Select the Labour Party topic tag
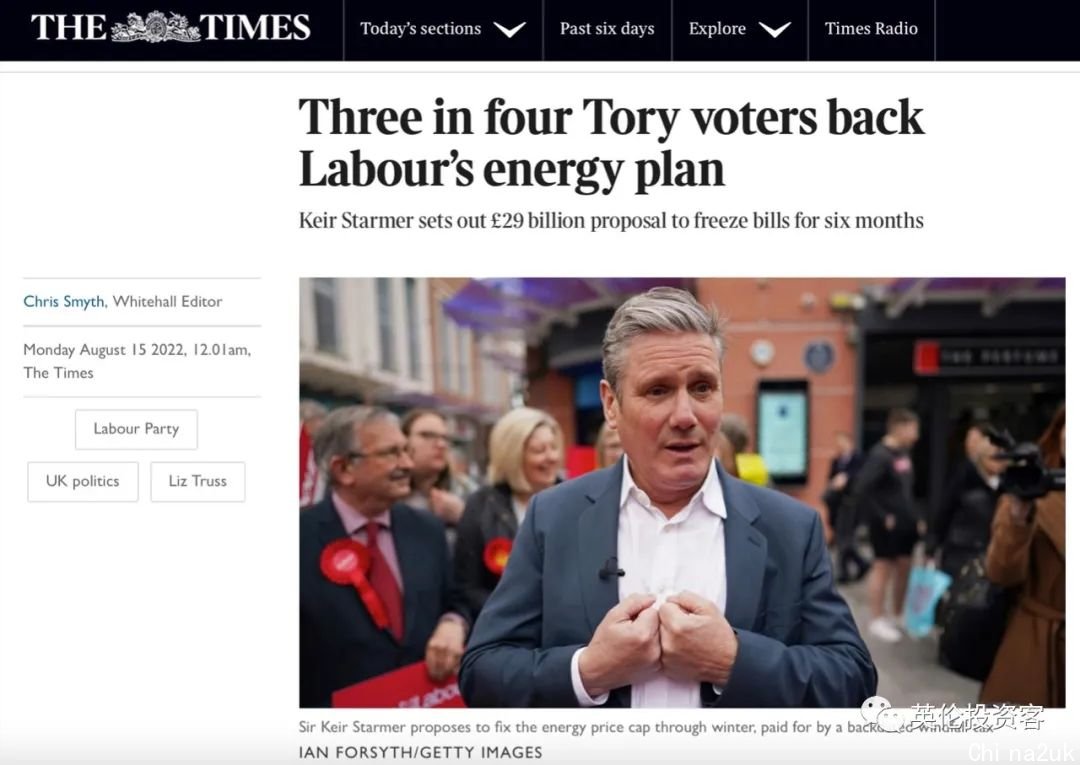 point(136,429)
